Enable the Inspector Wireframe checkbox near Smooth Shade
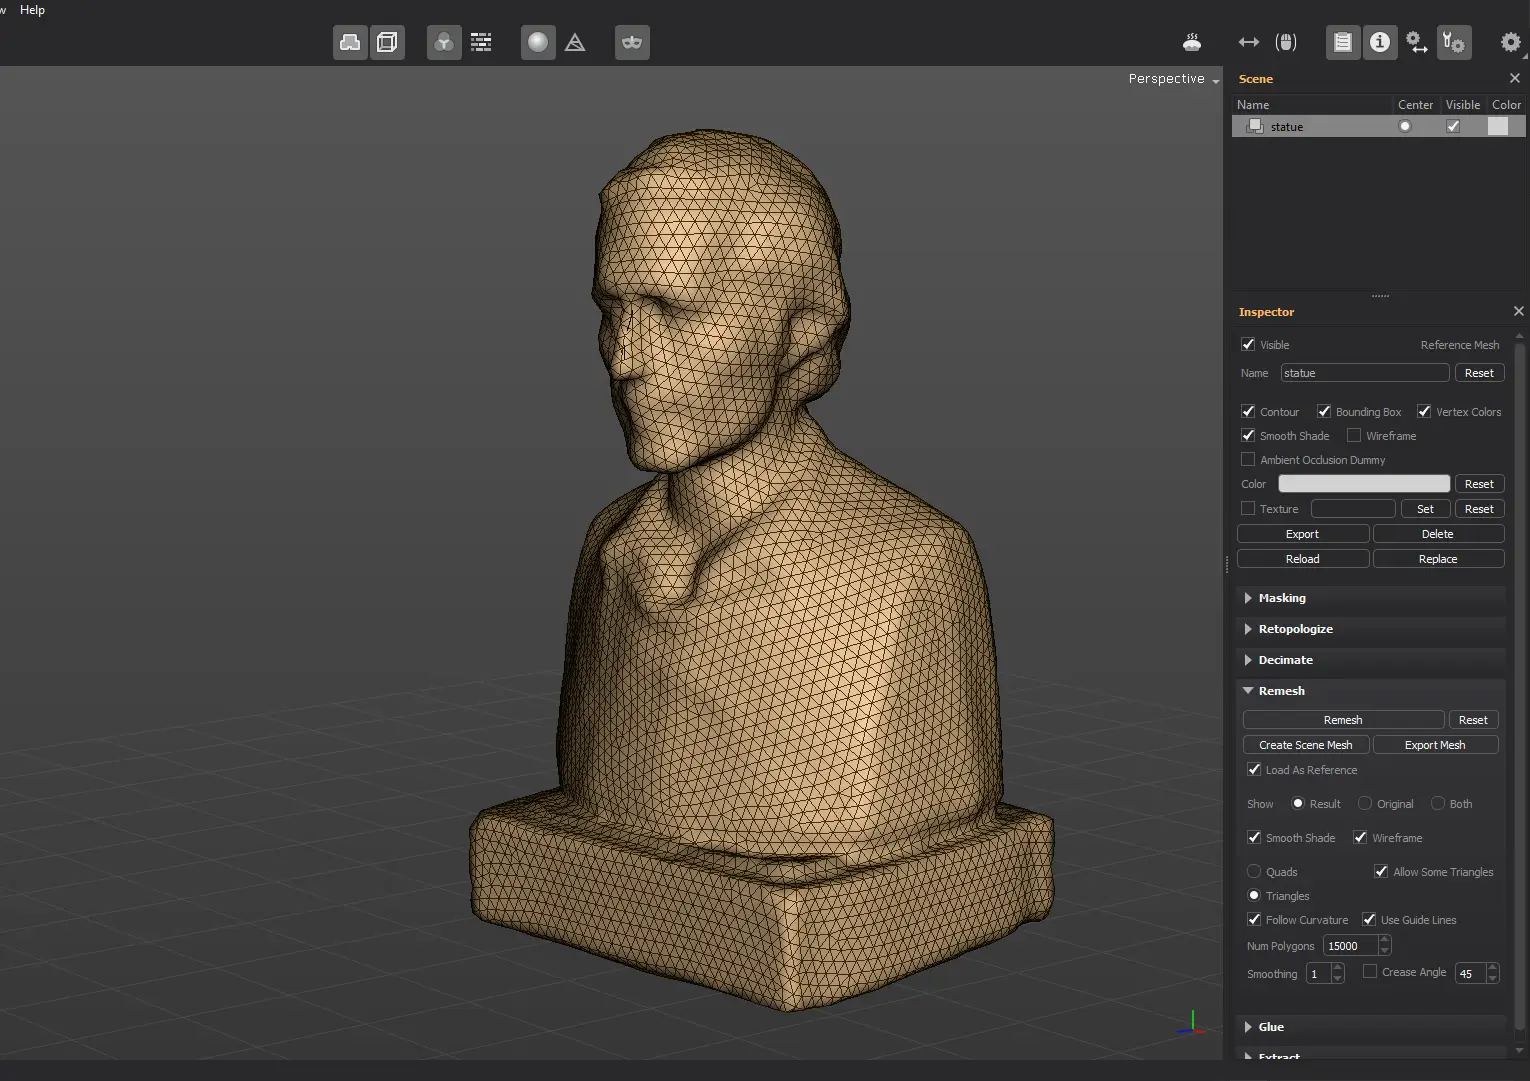The width and height of the screenshot is (1530, 1081). [x=1354, y=435]
